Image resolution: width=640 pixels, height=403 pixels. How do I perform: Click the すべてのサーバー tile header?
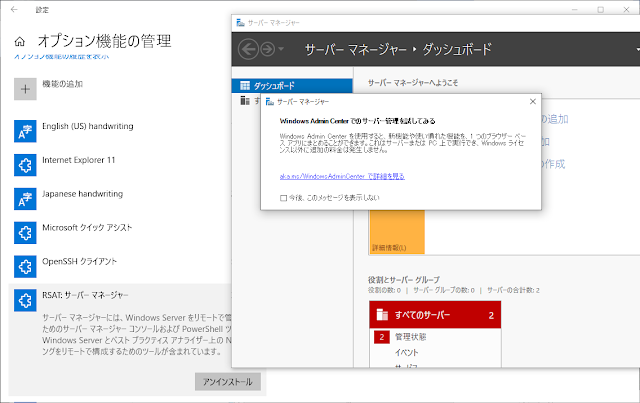(435, 315)
